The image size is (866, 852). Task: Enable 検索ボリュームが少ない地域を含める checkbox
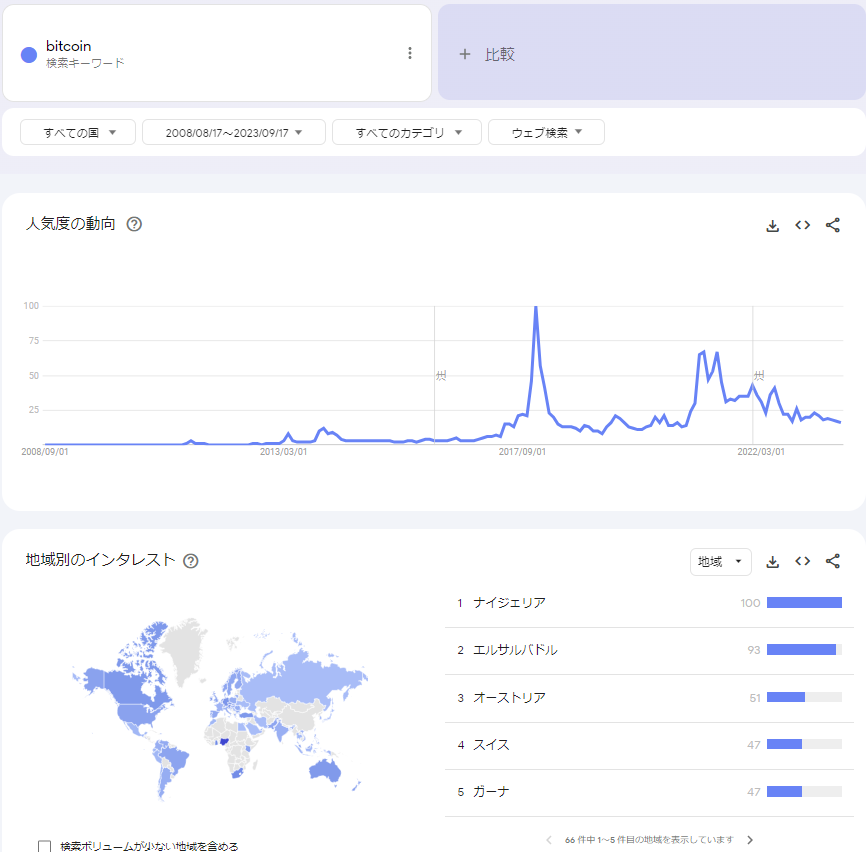click(x=44, y=846)
